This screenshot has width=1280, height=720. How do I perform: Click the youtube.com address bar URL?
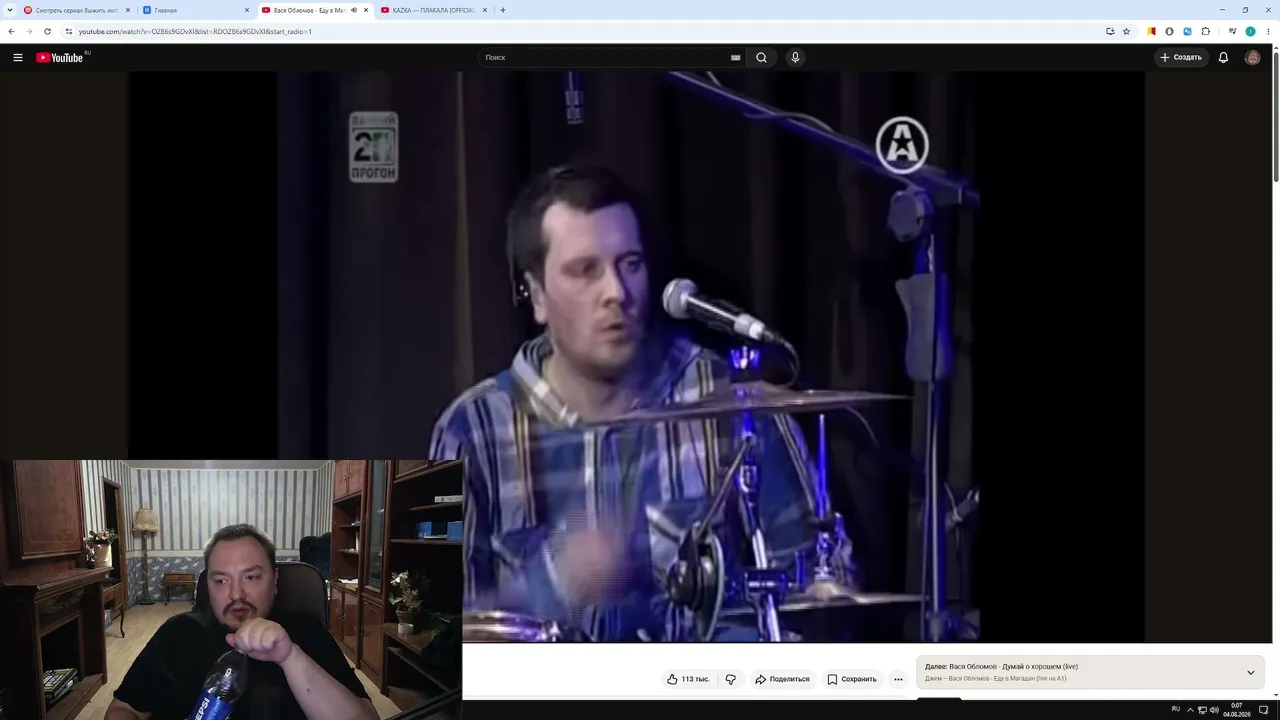click(195, 31)
